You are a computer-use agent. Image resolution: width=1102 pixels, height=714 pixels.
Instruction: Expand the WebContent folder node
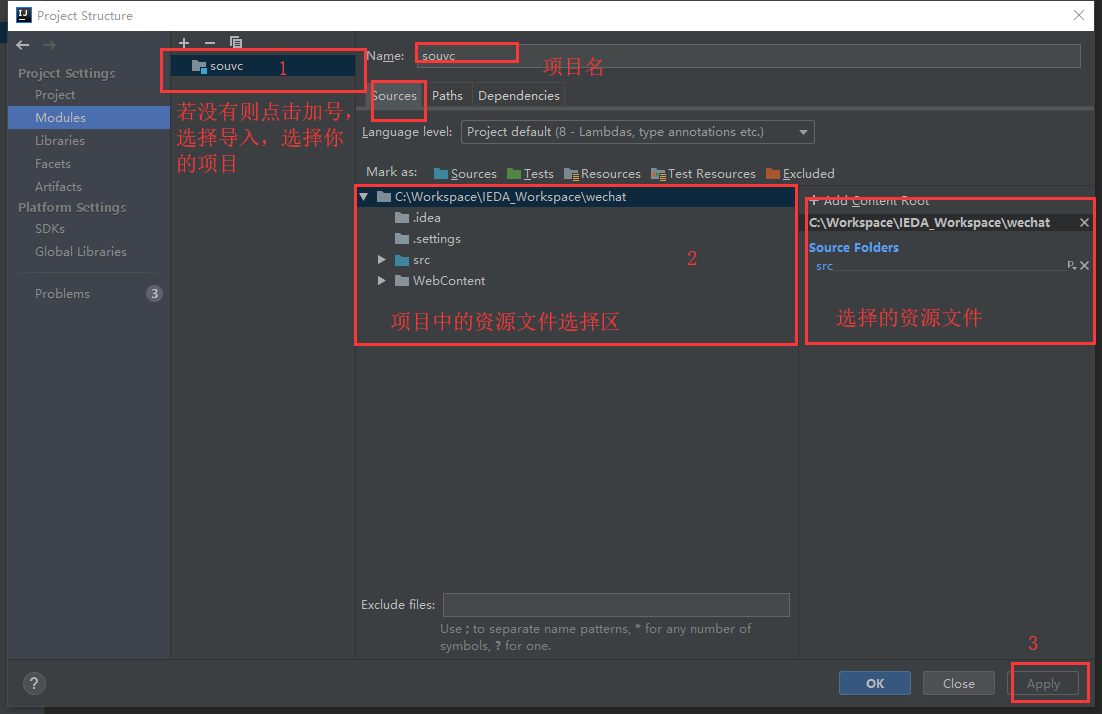coord(382,281)
